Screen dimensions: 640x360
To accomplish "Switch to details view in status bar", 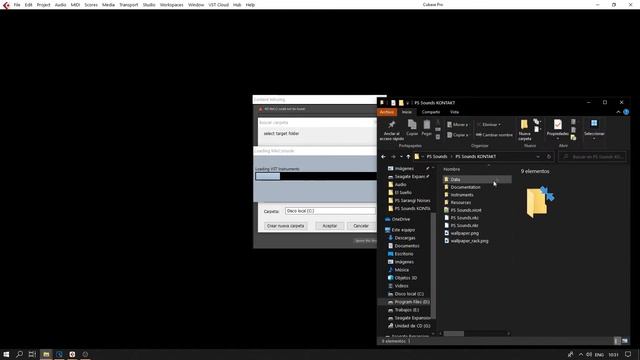I will pyautogui.click(x=618, y=341).
